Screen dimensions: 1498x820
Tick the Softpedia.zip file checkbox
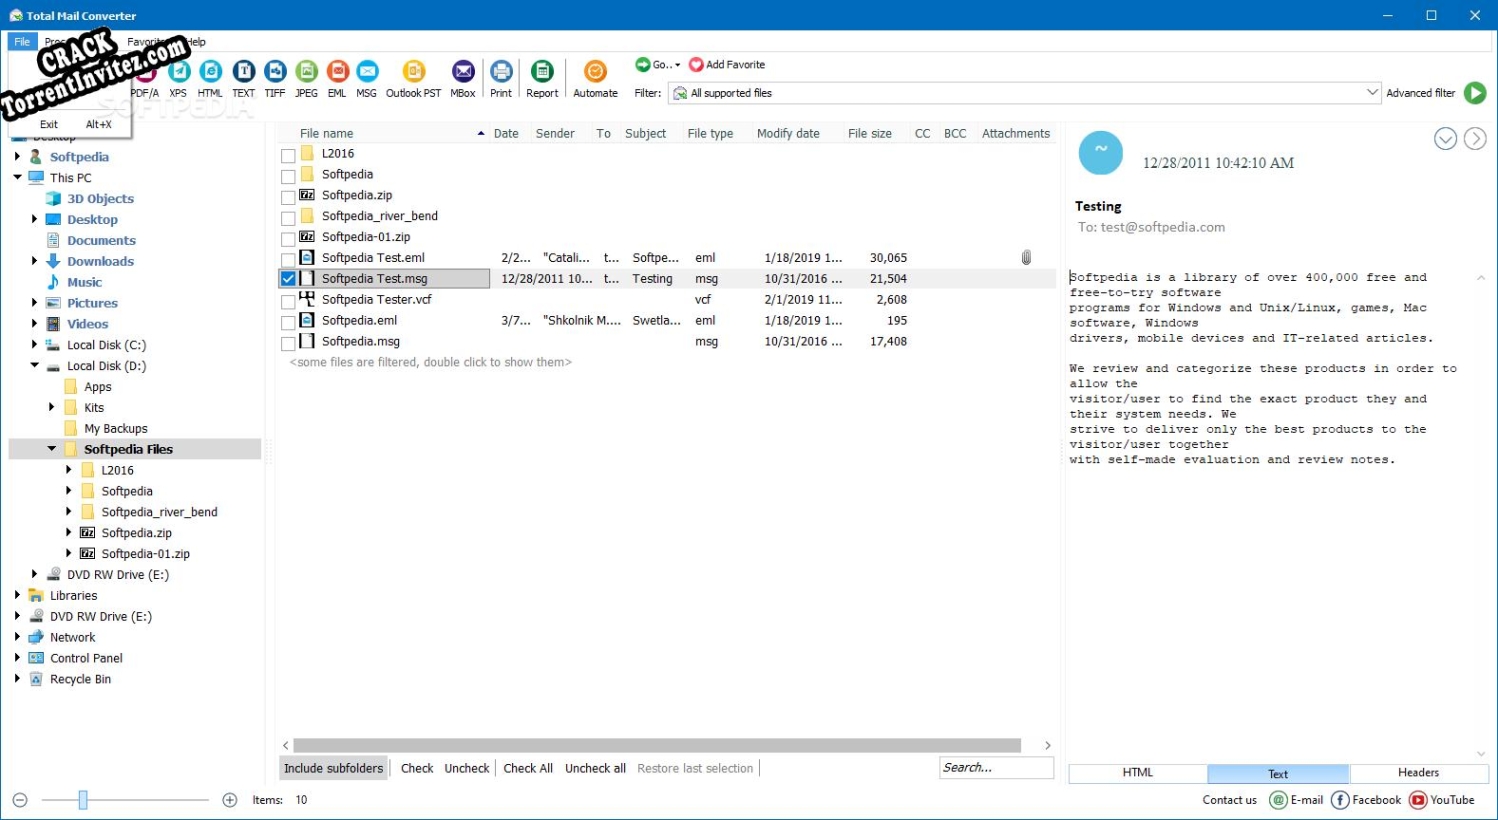[288, 197]
